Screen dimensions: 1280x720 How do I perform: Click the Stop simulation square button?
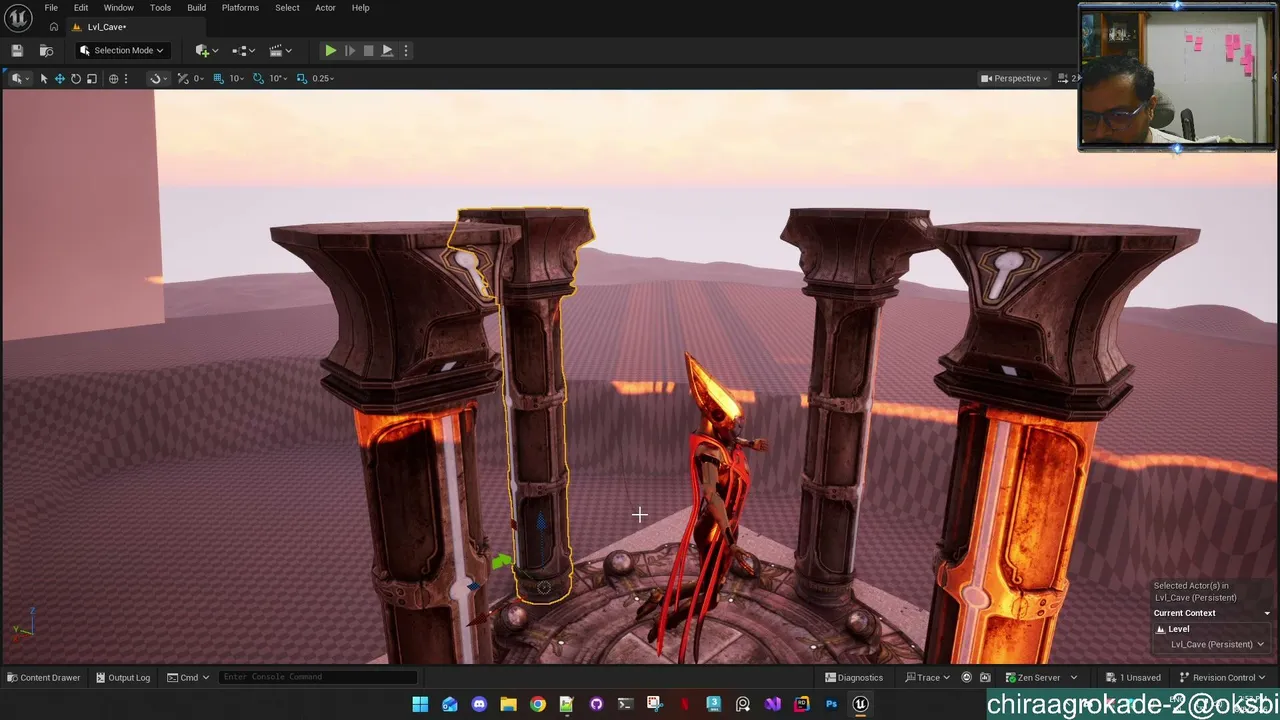[368, 50]
